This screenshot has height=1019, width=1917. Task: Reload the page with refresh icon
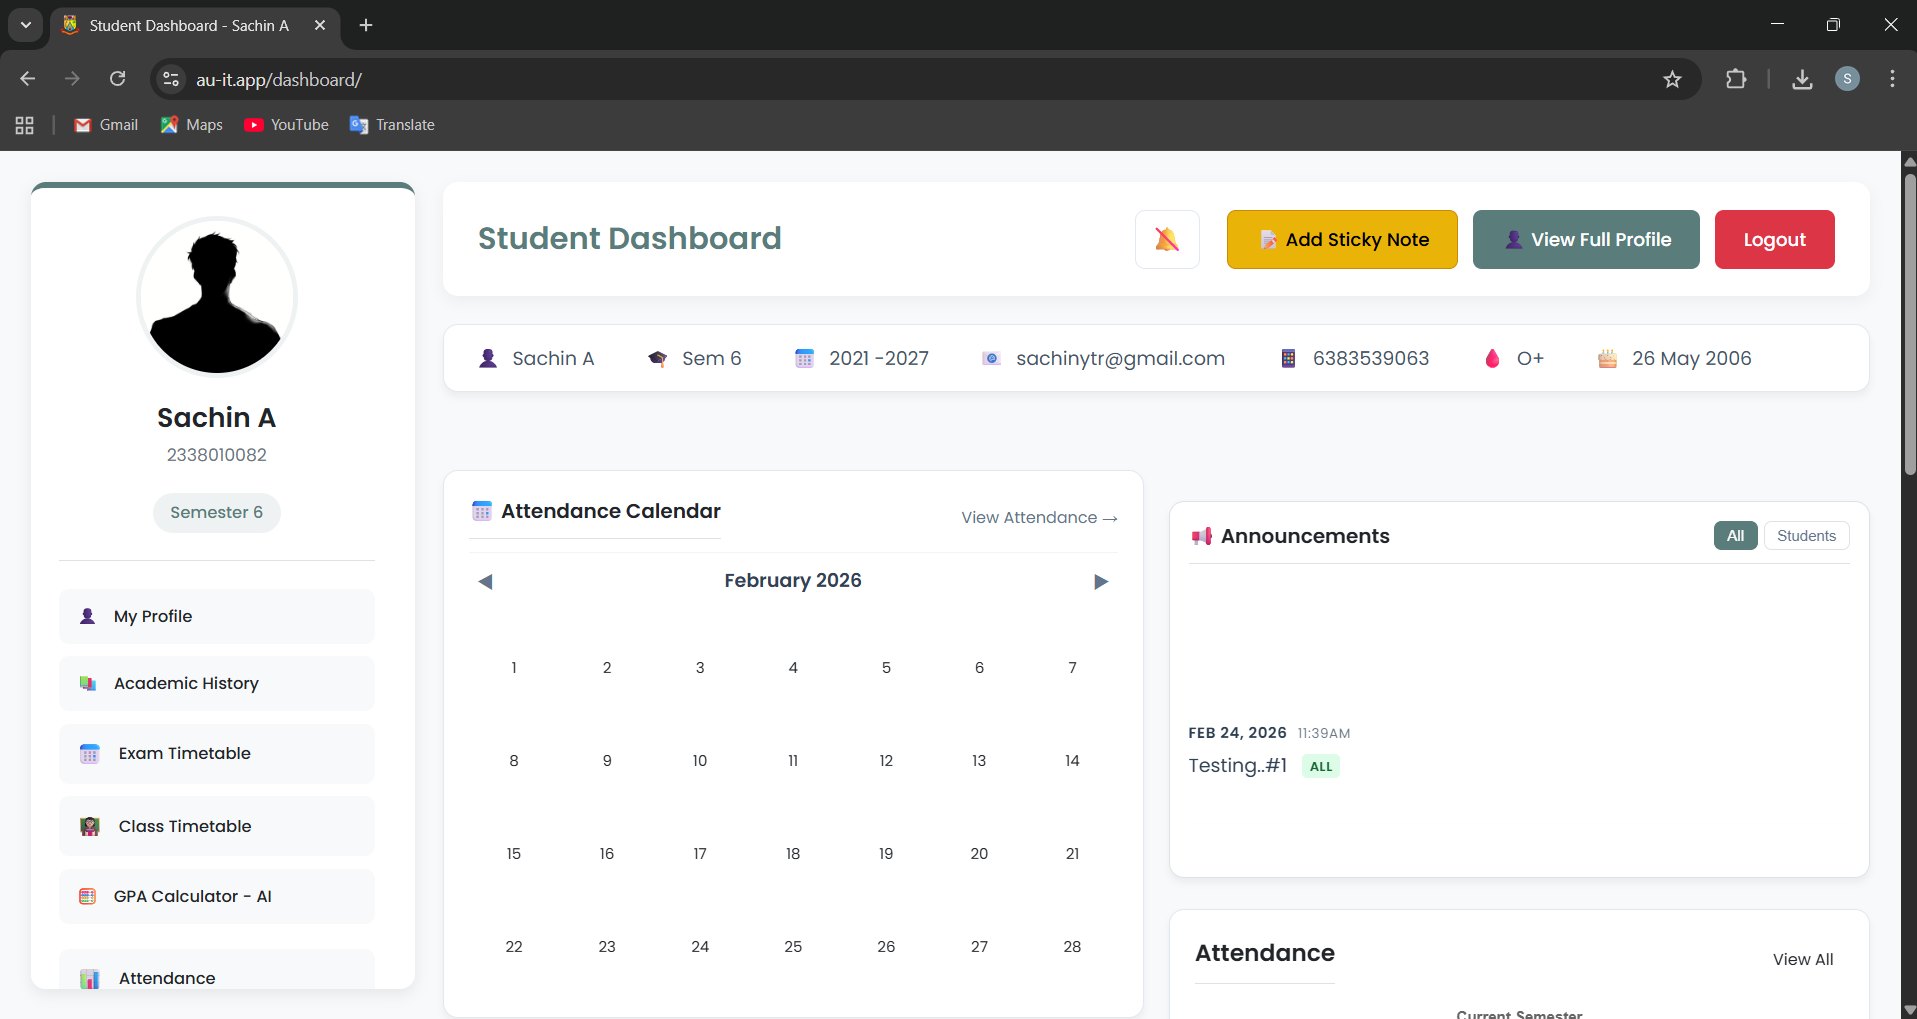[118, 79]
